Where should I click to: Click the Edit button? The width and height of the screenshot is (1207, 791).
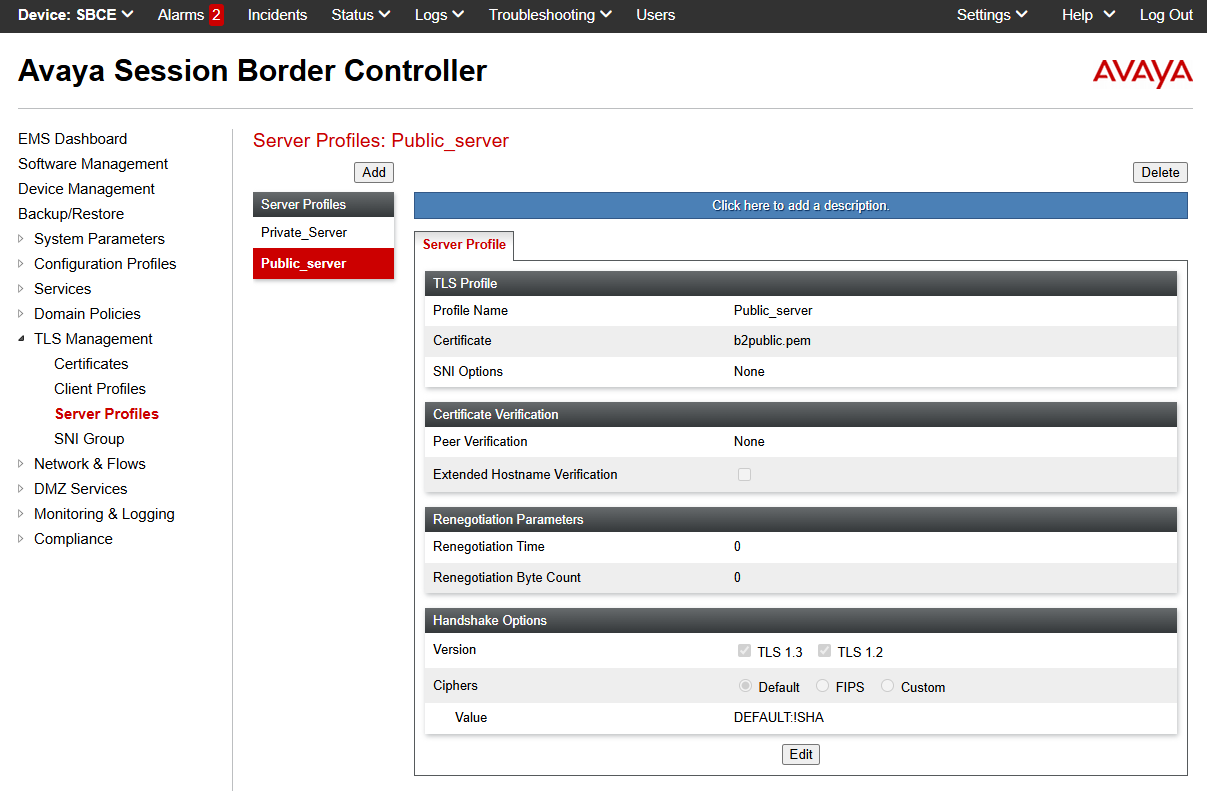(800, 754)
